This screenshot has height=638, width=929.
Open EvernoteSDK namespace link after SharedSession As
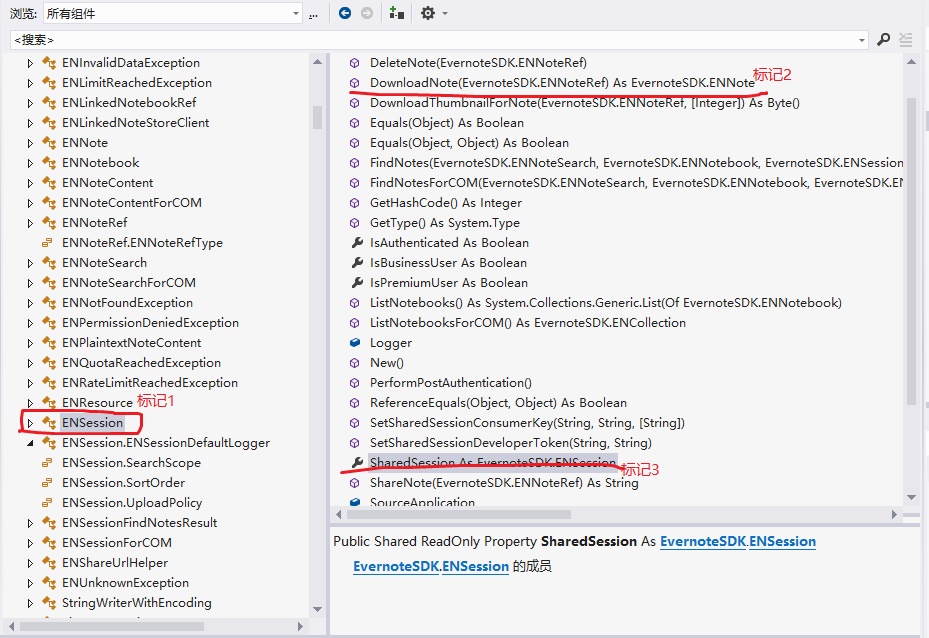tap(703, 541)
